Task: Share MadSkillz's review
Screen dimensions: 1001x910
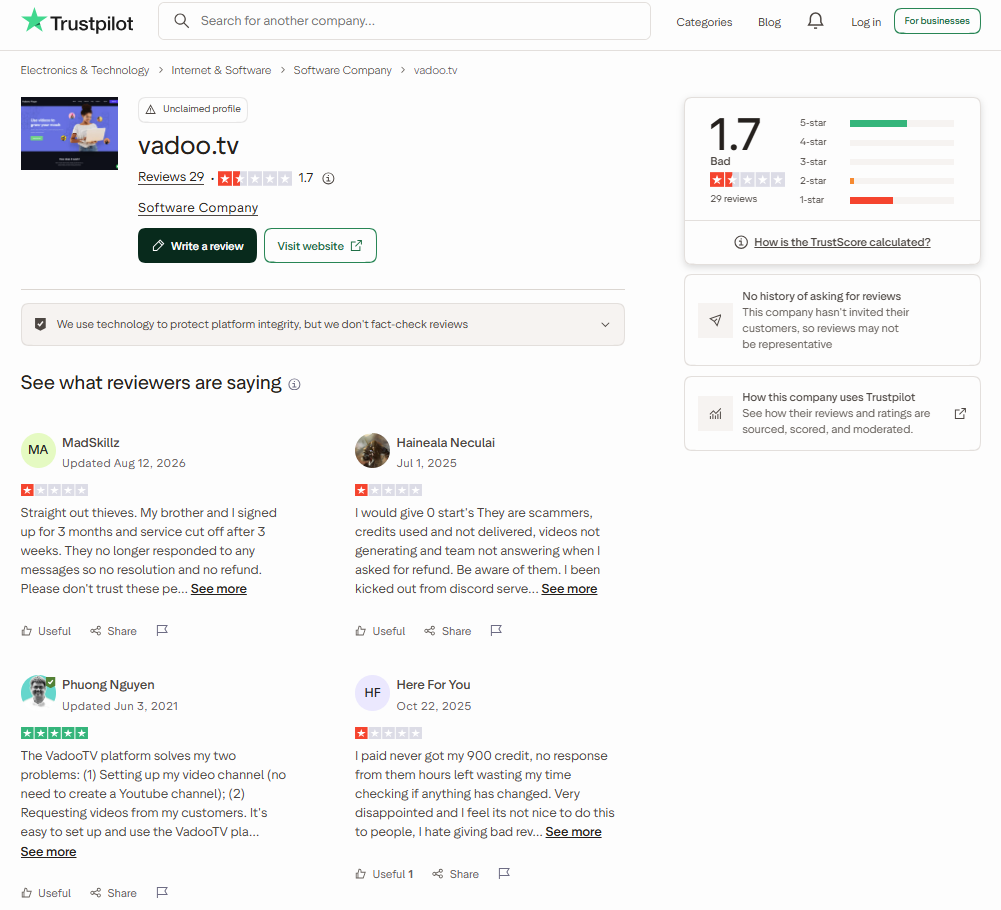Action: click(114, 631)
